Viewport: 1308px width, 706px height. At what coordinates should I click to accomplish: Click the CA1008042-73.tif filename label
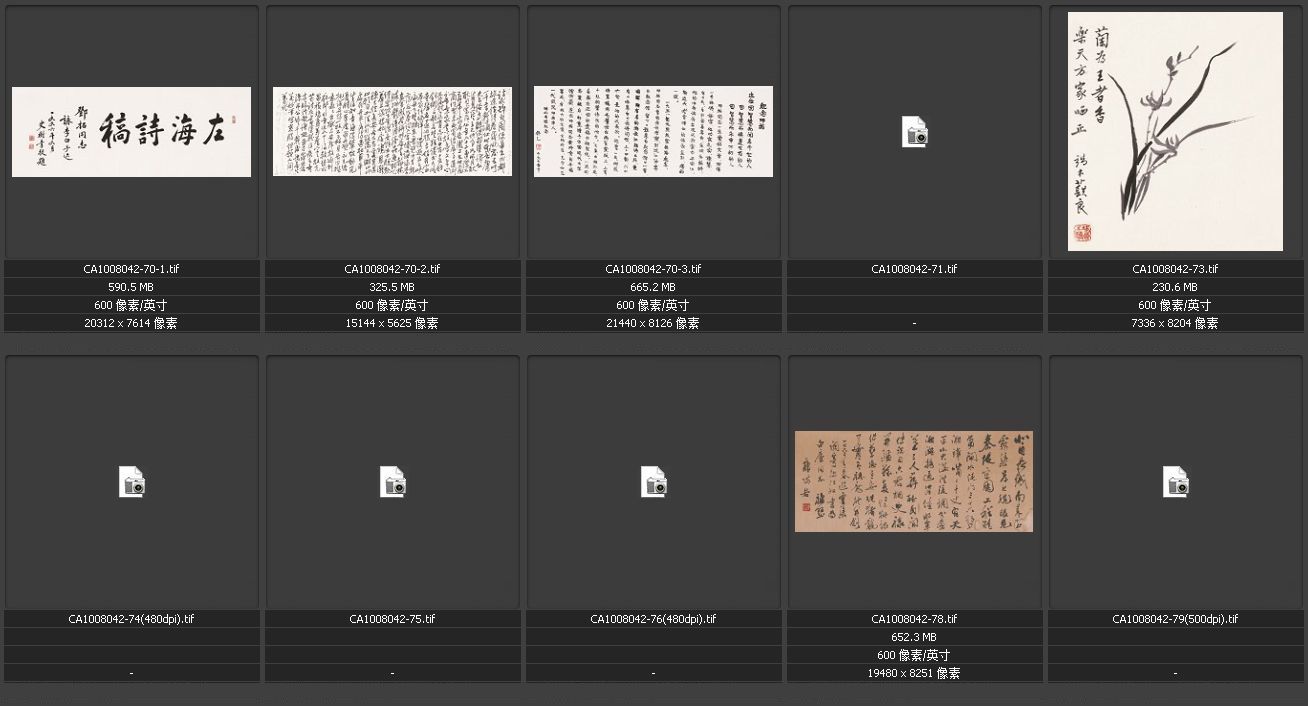click(1175, 269)
